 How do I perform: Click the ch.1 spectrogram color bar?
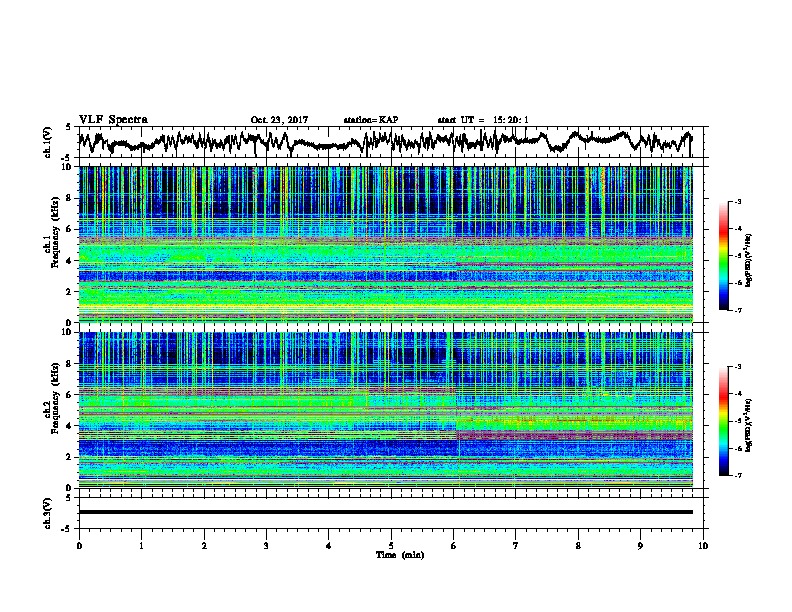723,255
